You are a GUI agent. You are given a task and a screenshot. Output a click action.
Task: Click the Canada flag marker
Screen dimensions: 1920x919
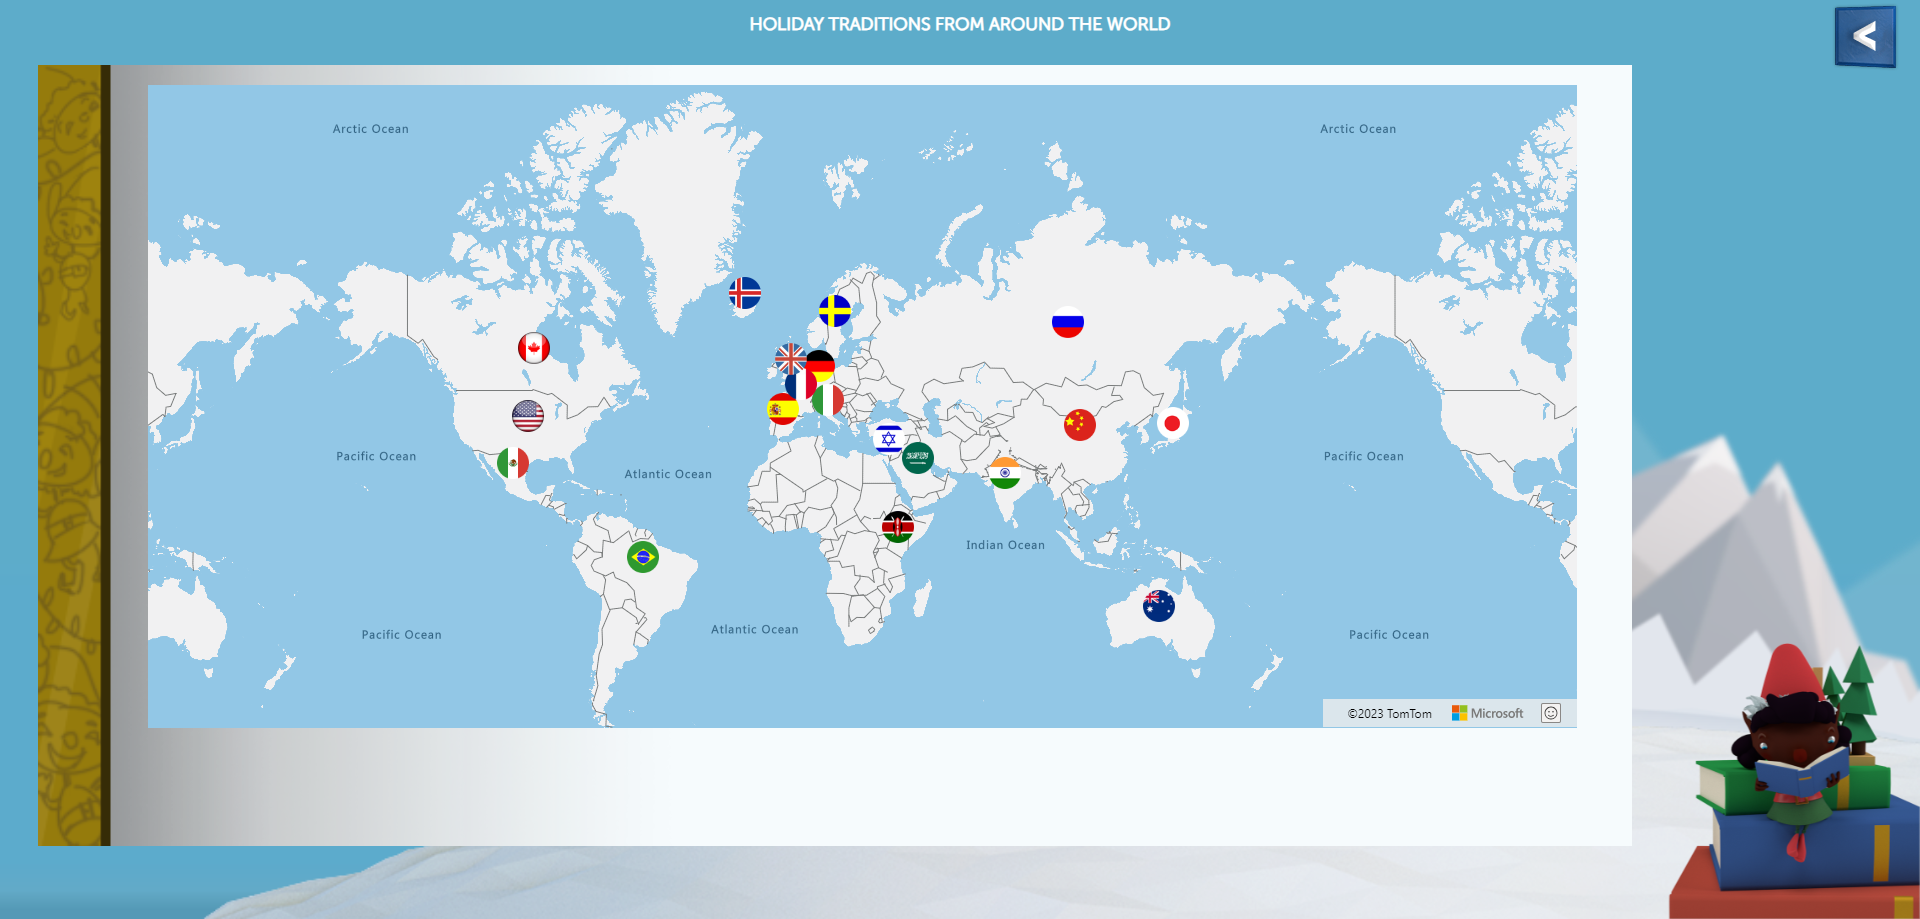coord(534,348)
